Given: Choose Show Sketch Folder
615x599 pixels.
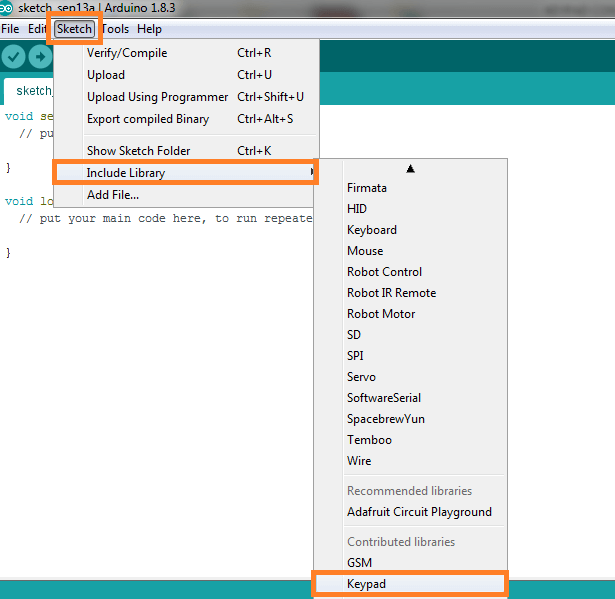Looking at the screenshot, I should point(186,151).
